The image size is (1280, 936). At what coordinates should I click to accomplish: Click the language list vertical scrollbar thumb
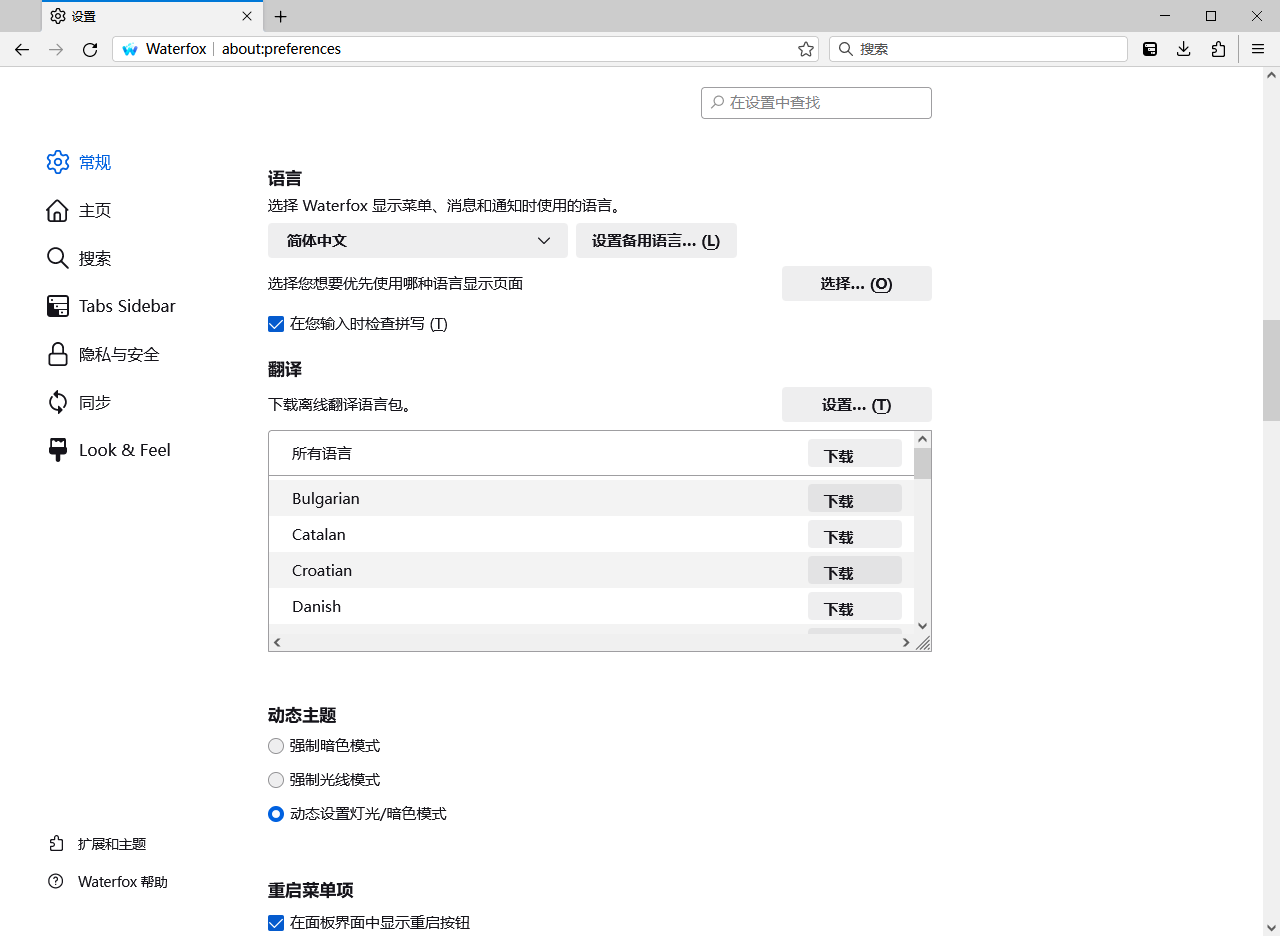[x=923, y=464]
